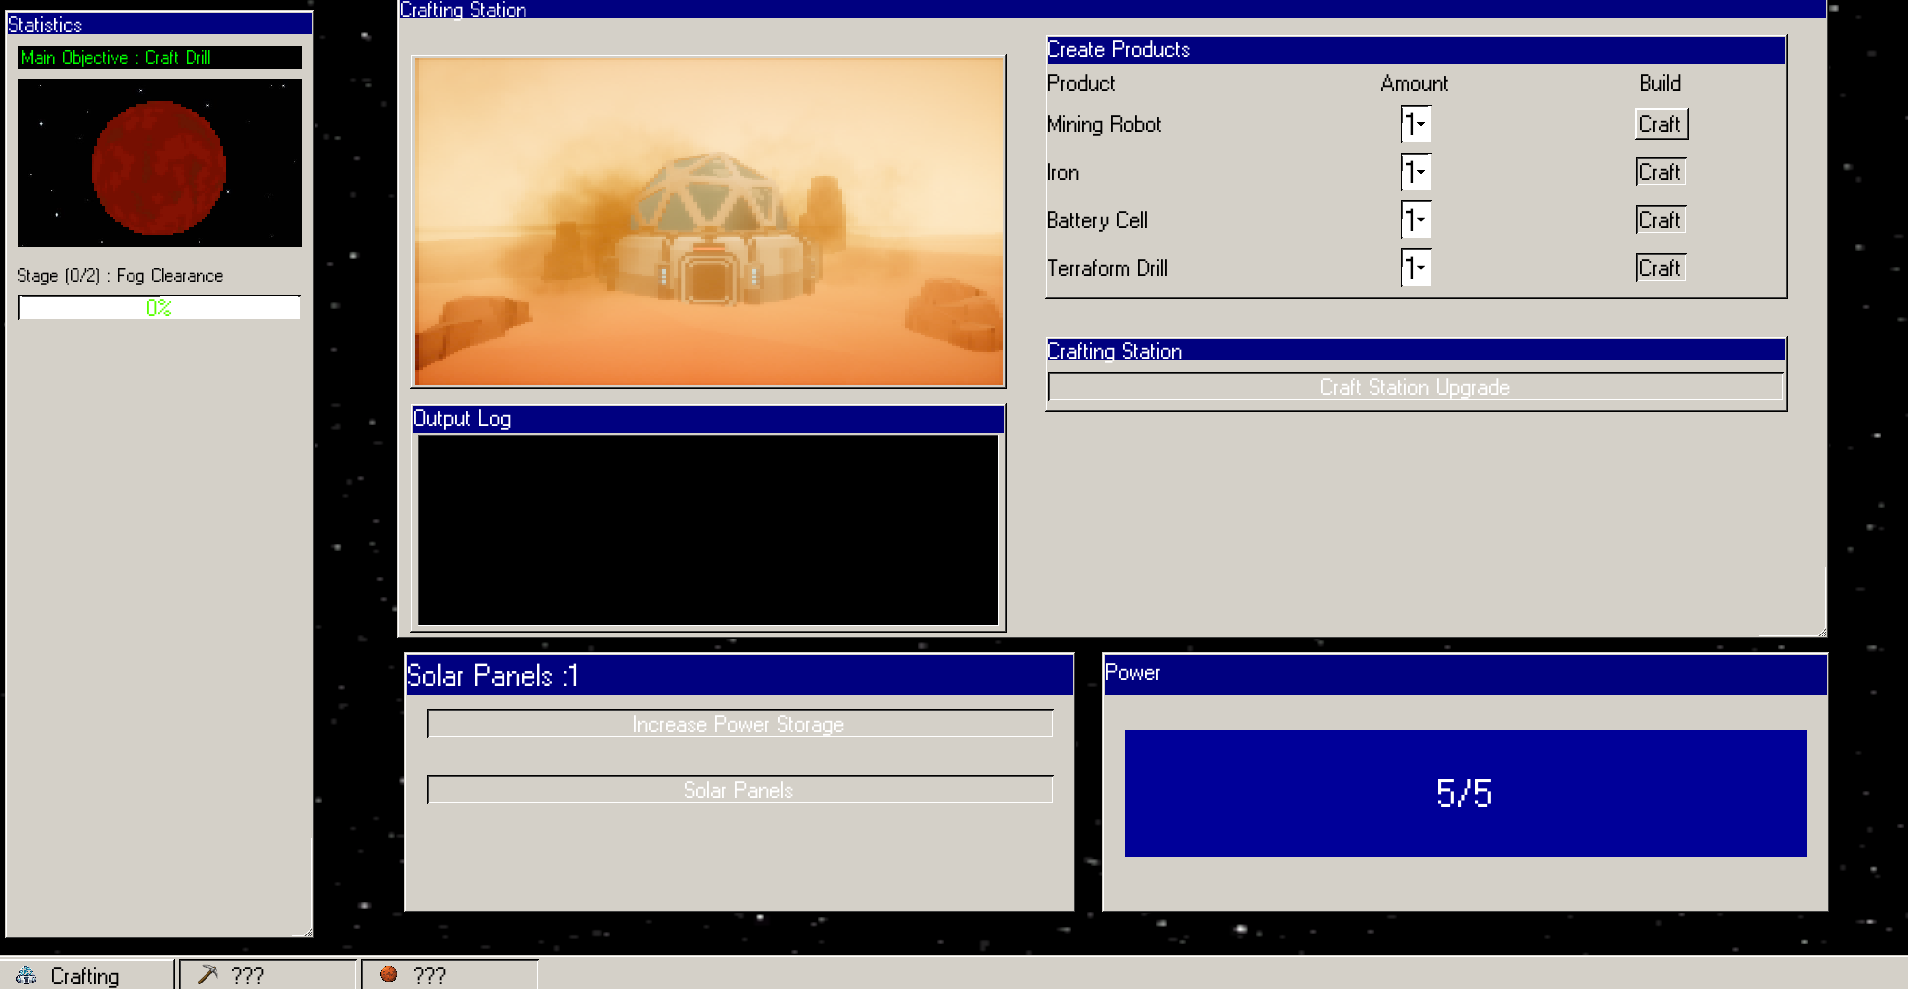
Task: Craft Iron
Action: pos(1661,172)
